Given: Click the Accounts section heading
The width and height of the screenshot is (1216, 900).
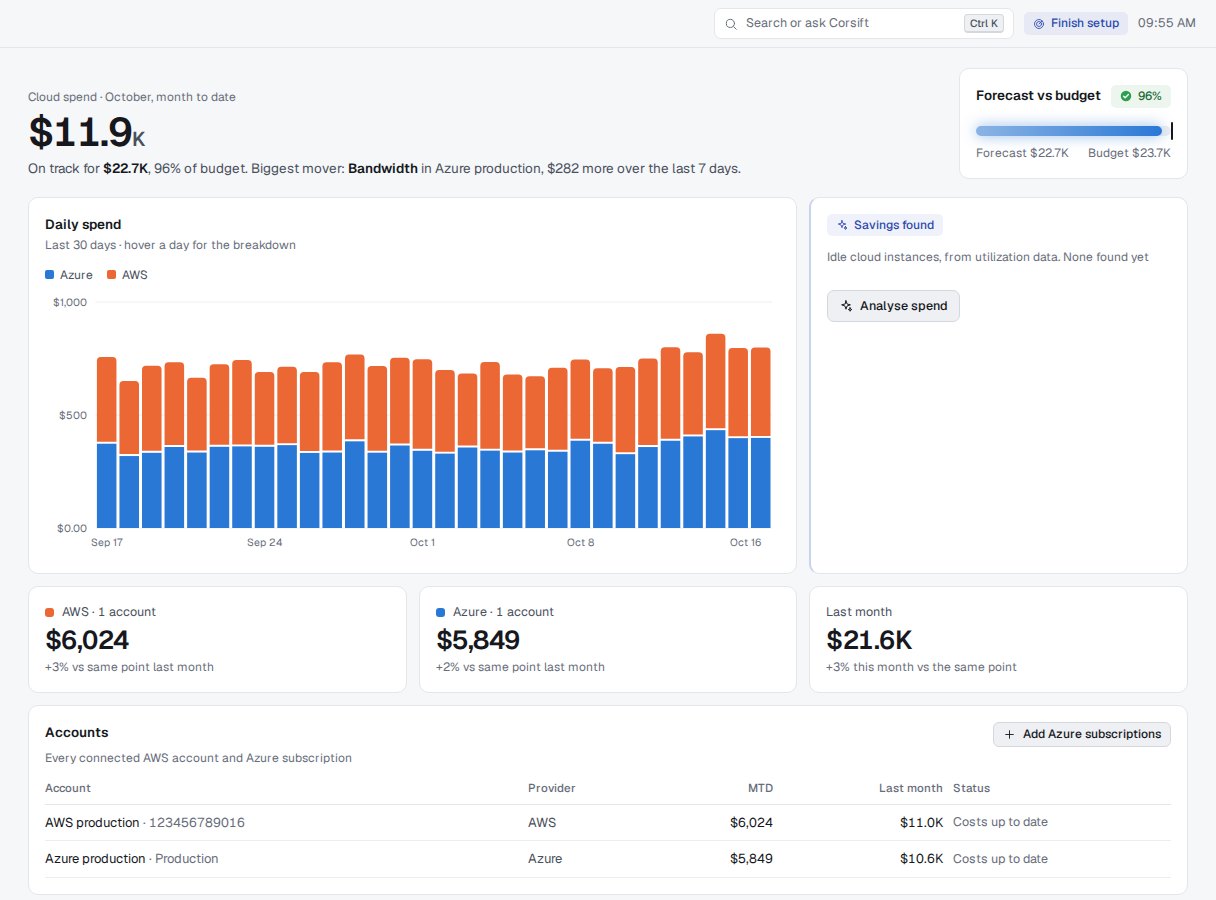Looking at the screenshot, I should (77, 733).
